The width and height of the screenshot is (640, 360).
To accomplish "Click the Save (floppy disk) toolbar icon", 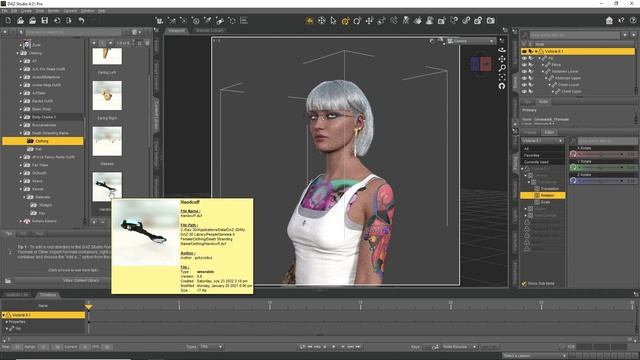I will [45, 20].
